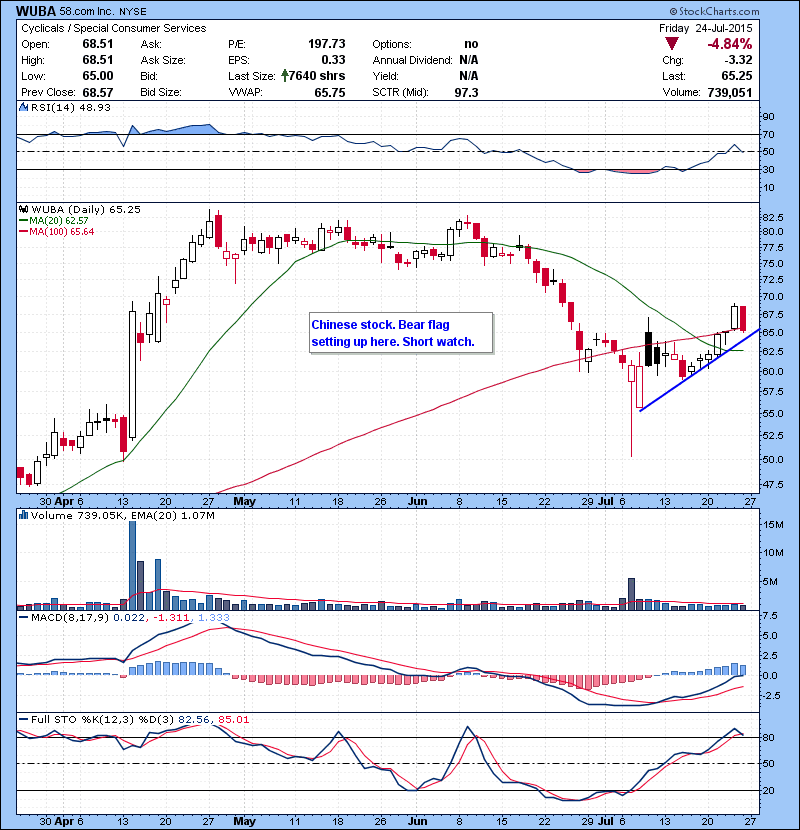
Task: Click the VWAP value 65.75
Action: (x=329, y=92)
